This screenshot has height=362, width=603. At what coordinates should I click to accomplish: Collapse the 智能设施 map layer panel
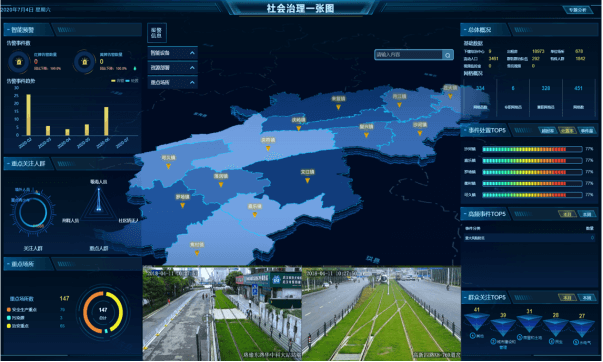(x=192, y=53)
